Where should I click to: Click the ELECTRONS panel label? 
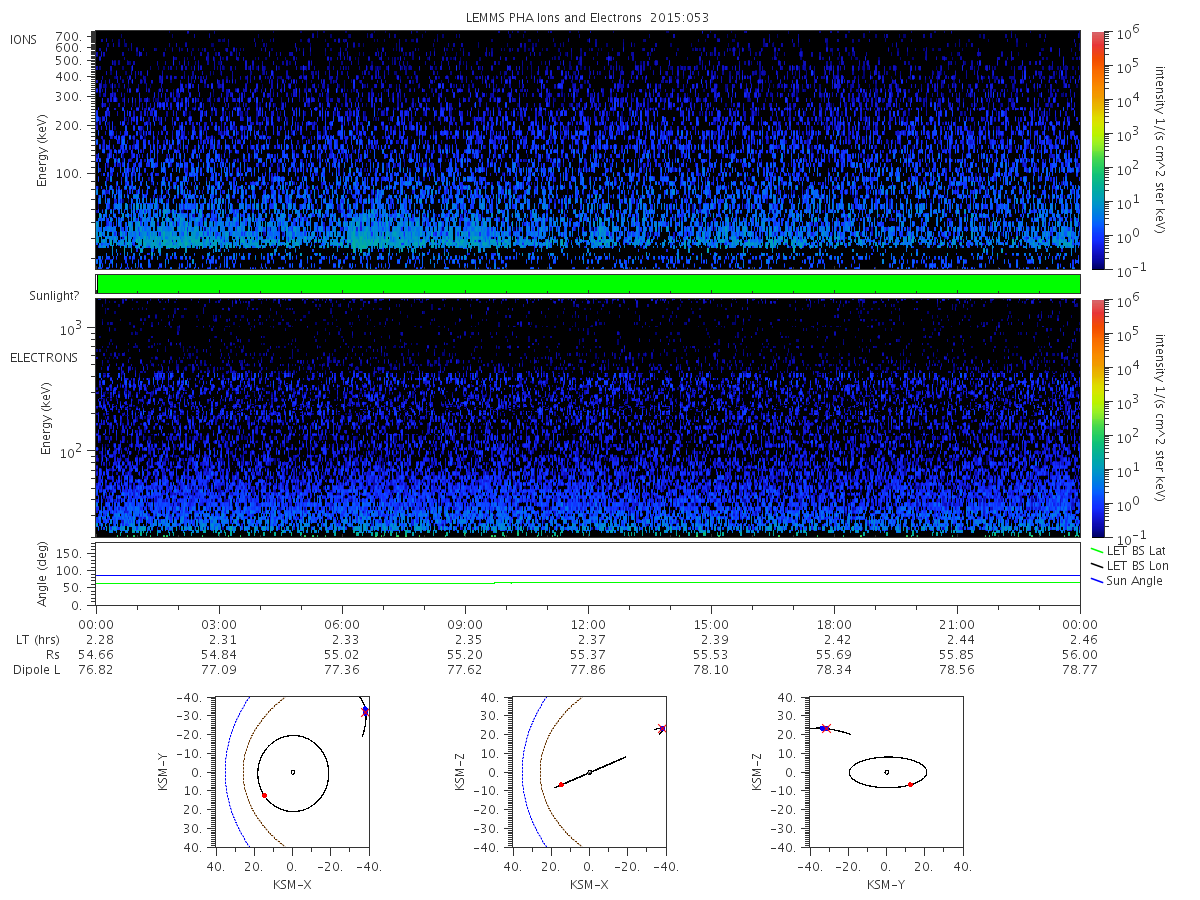pos(43,357)
